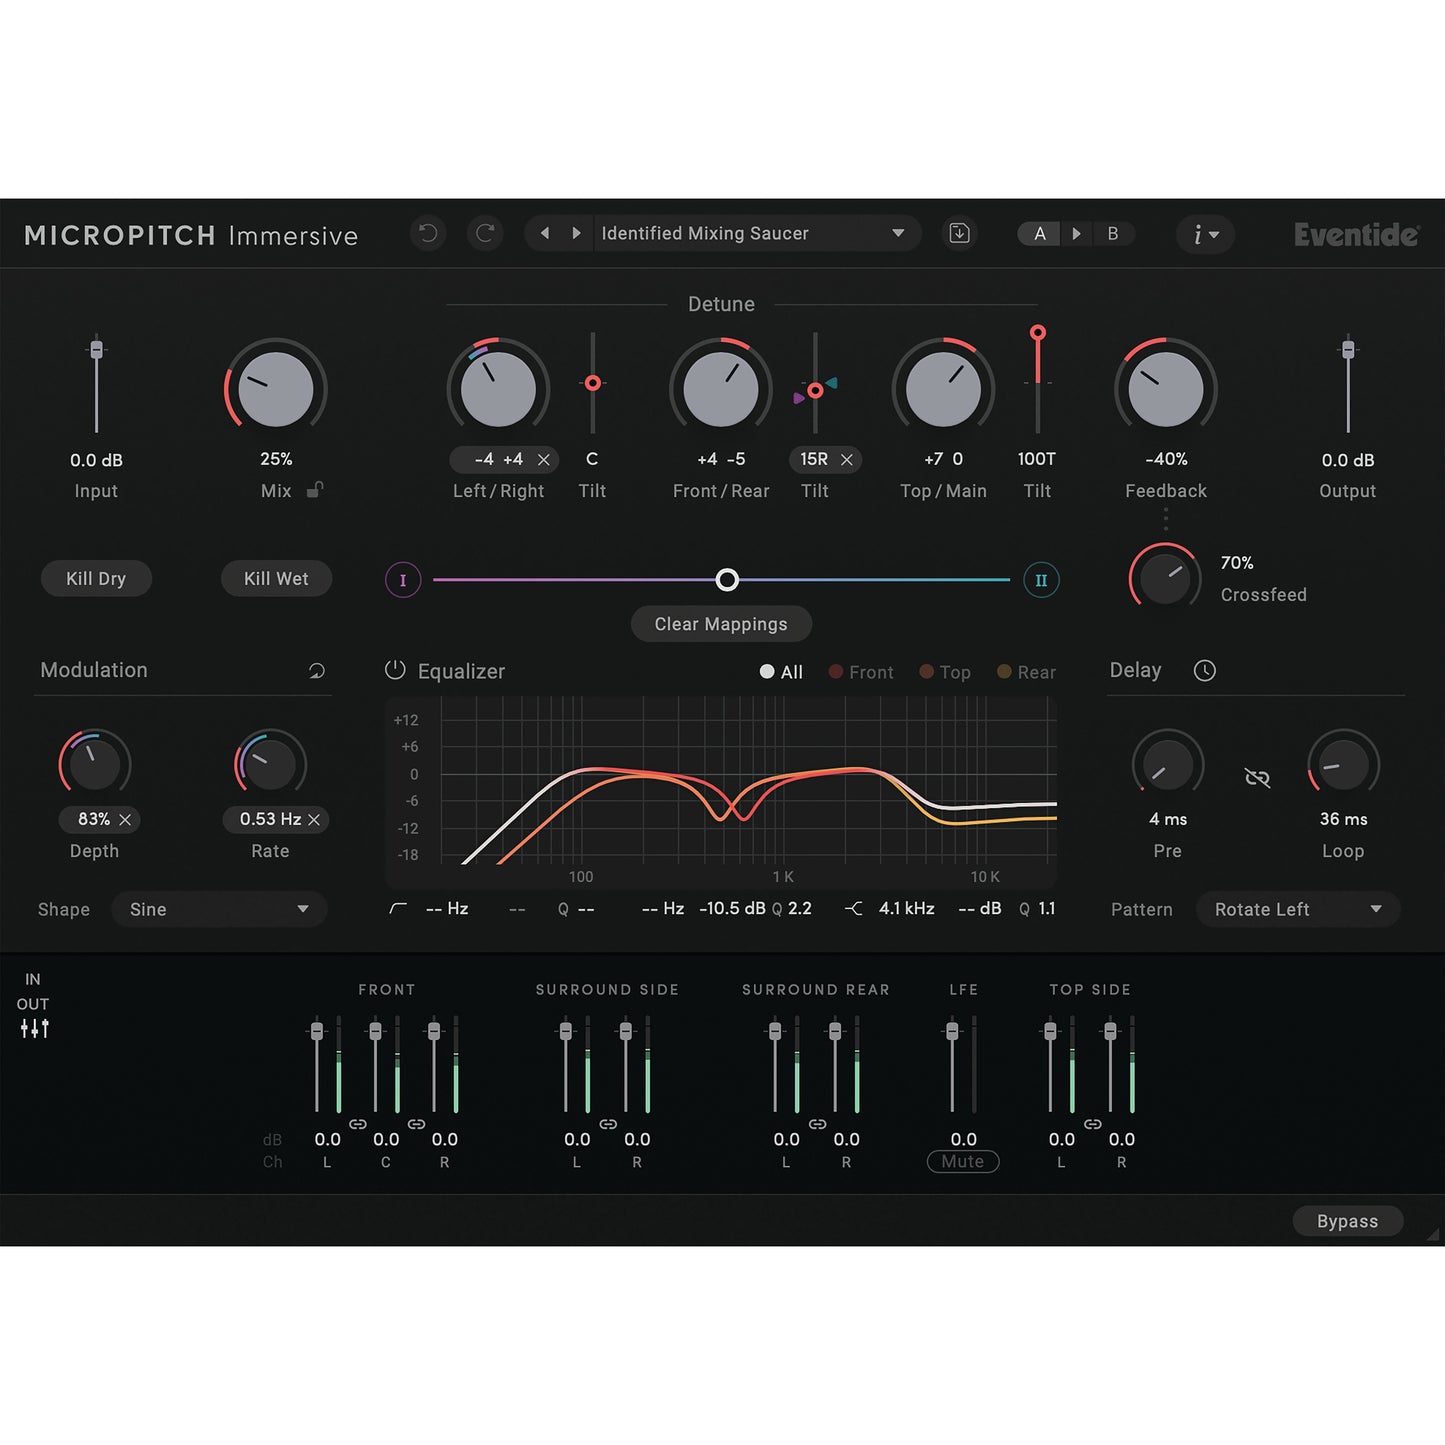The height and width of the screenshot is (1445, 1445).
Task: Toggle the Equalizer power icon
Action: [x=396, y=671]
